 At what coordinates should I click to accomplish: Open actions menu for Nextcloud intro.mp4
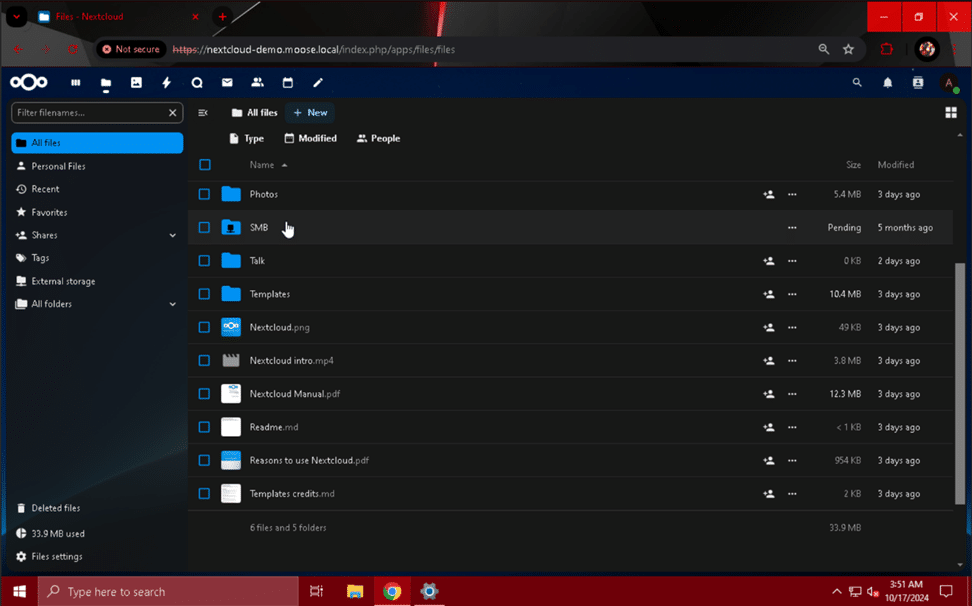click(792, 361)
